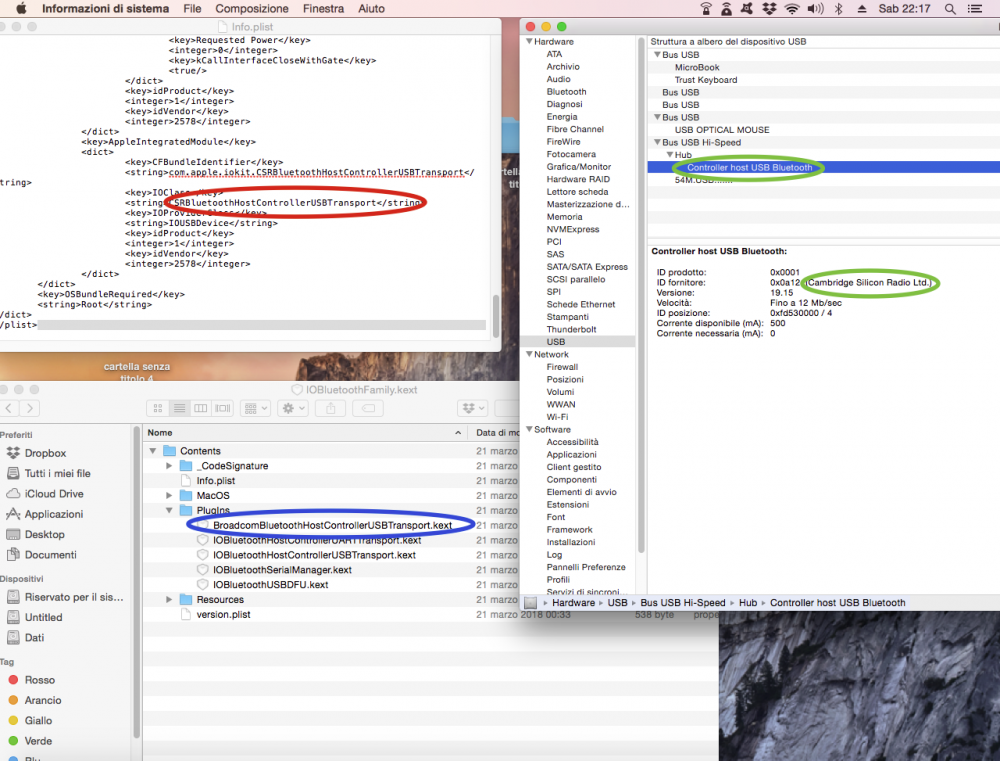
Task: Select IOBluetoothSerialManager.kext file
Action: pos(282,570)
